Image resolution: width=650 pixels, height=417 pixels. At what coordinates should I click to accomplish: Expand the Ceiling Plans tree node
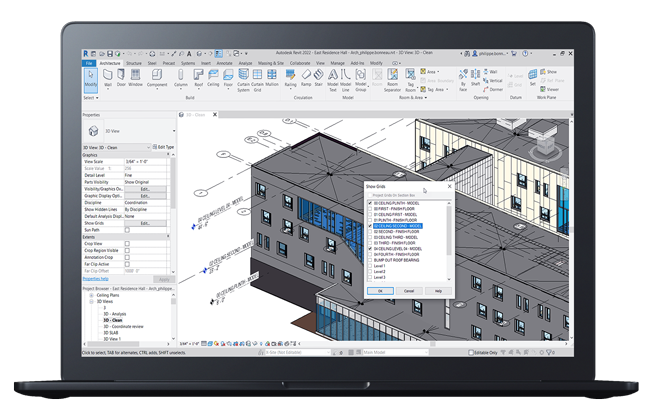click(x=91, y=296)
